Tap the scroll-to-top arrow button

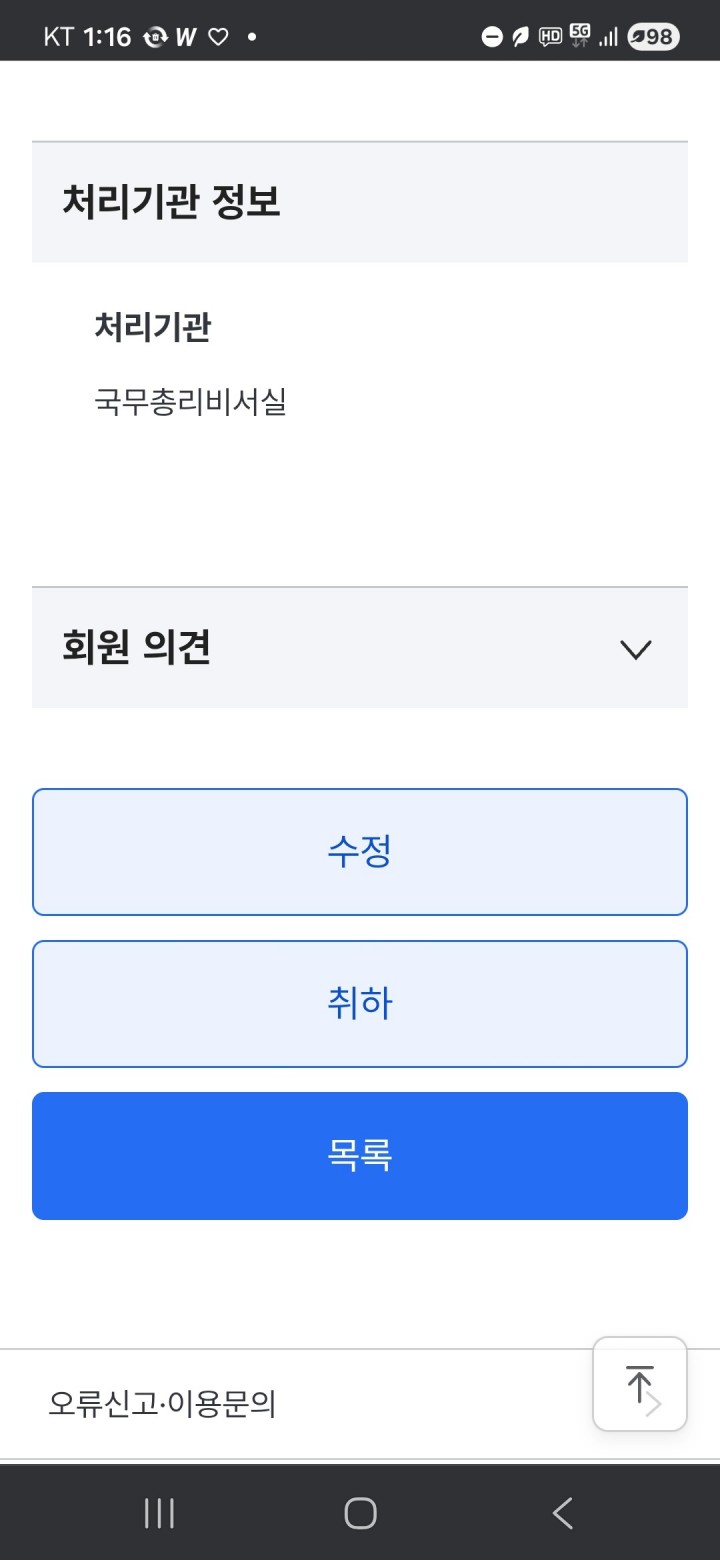point(640,1383)
